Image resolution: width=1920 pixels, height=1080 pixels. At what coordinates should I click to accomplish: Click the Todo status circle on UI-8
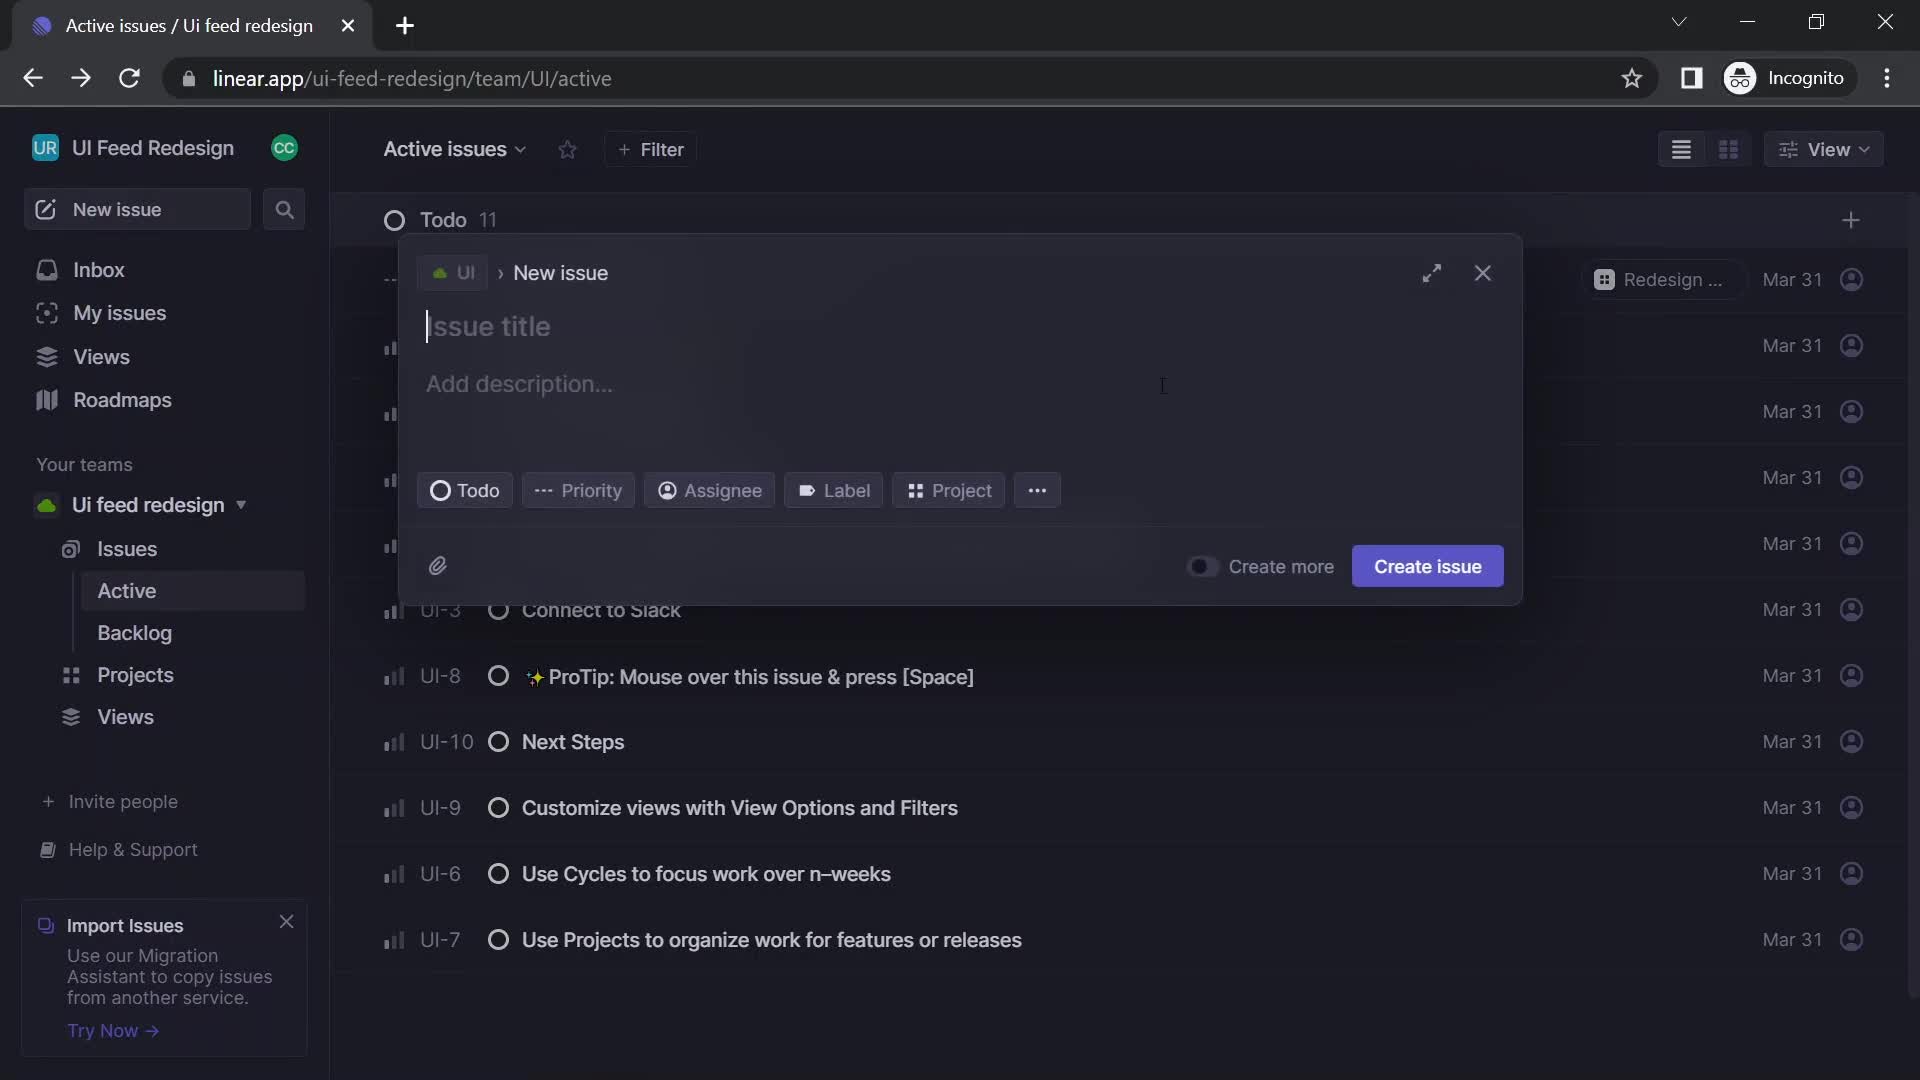click(498, 676)
